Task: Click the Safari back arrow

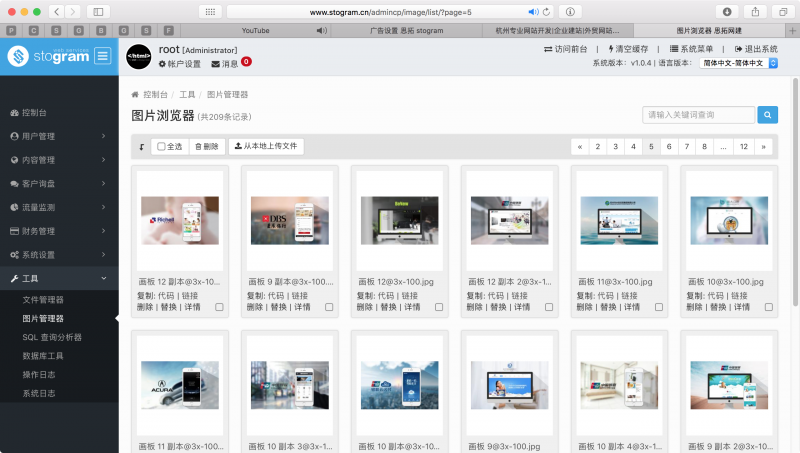Action: 57,12
